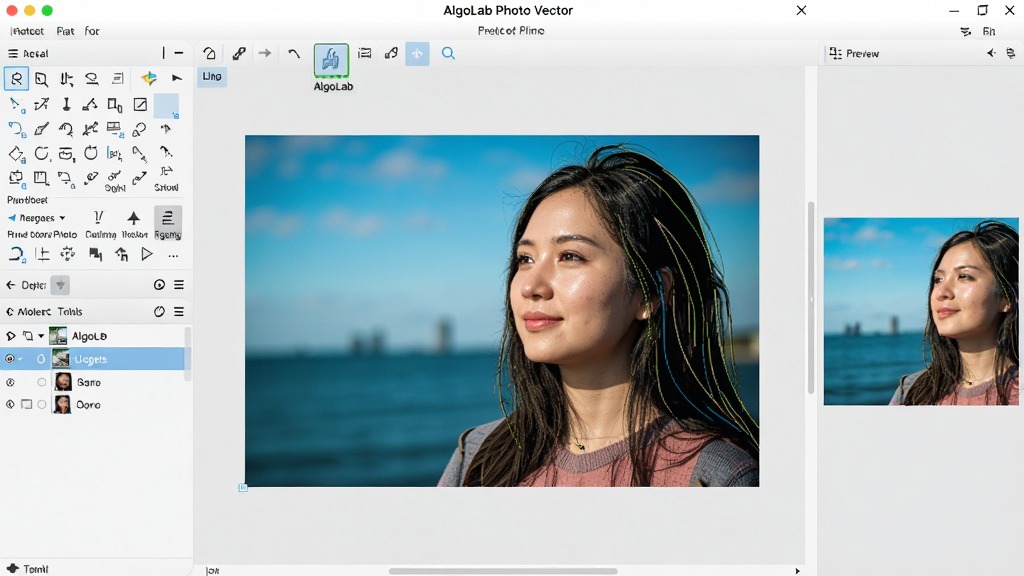Viewport: 1024px width, 576px height.
Task: Click the Preview panel left-arrow icon
Action: (x=991, y=53)
